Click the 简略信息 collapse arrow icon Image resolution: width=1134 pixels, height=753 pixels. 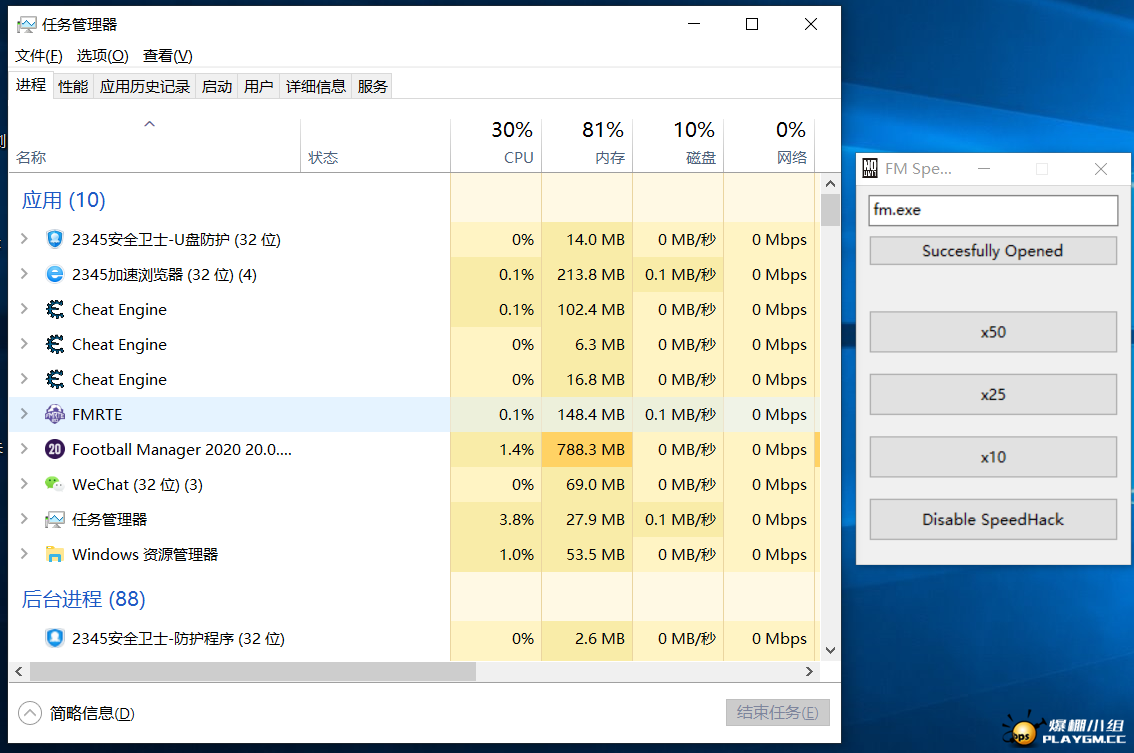(x=30, y=713)
